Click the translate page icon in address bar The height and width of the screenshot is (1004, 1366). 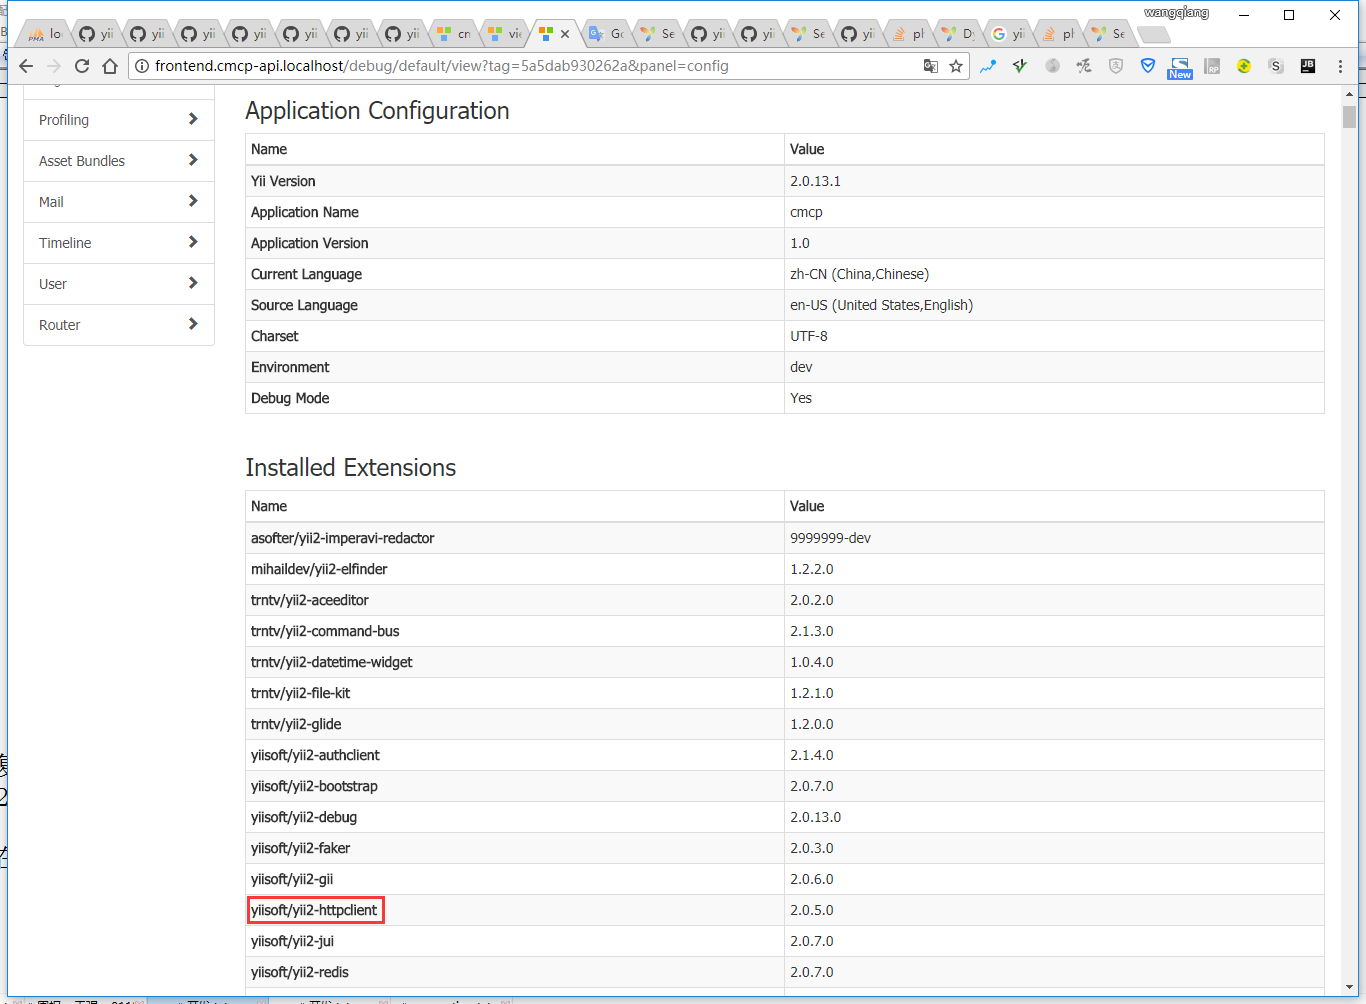pyautogui.click(x=930, y=66)
